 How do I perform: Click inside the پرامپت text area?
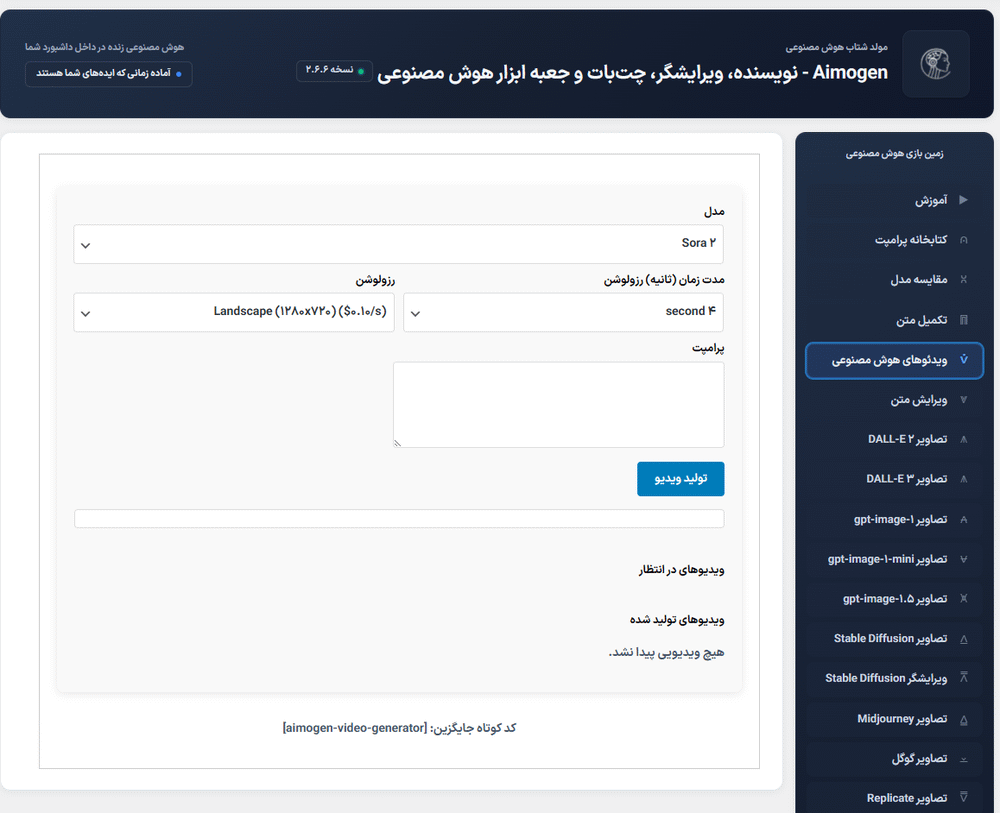[x=559, y=404]
